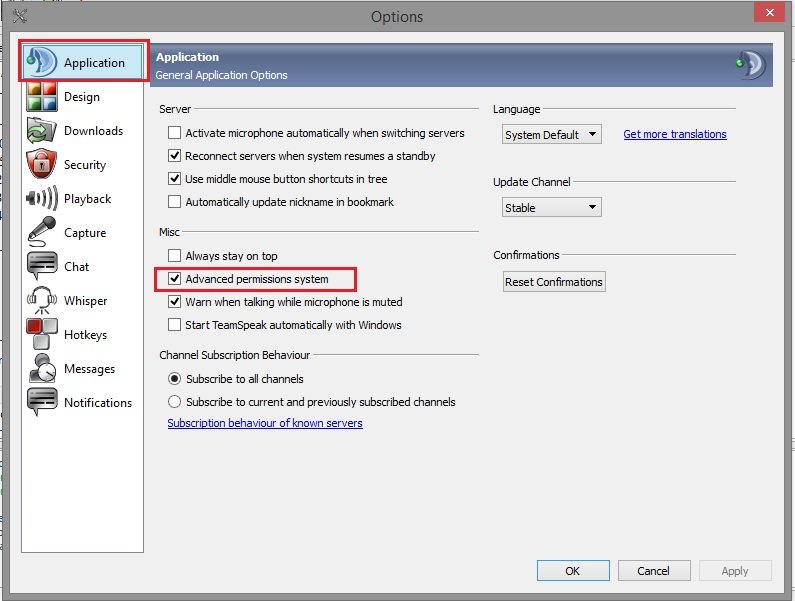Open the Language System Default dropdown
The image size is (795, 601).
coord(552,134)
